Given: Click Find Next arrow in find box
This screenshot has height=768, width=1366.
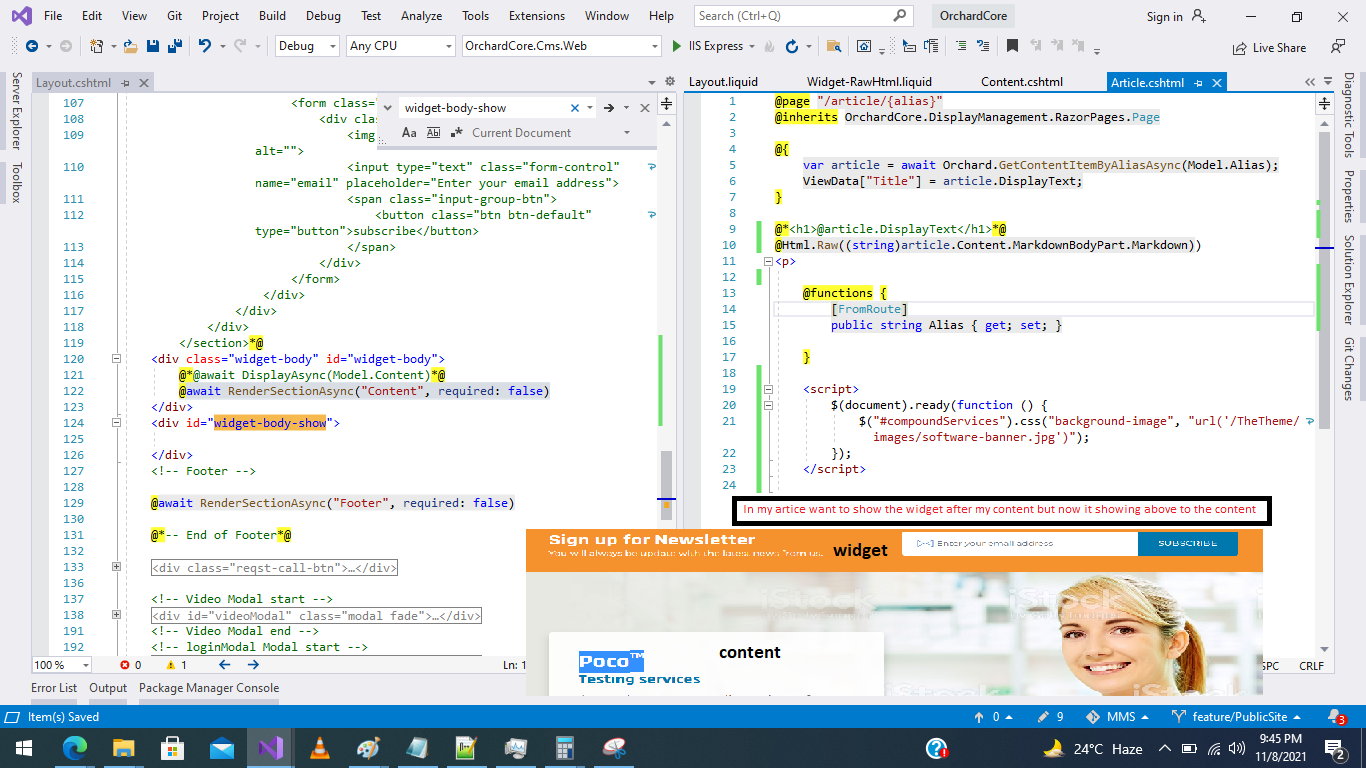Looking at the screenshot, I should click(x=608, y=108).
